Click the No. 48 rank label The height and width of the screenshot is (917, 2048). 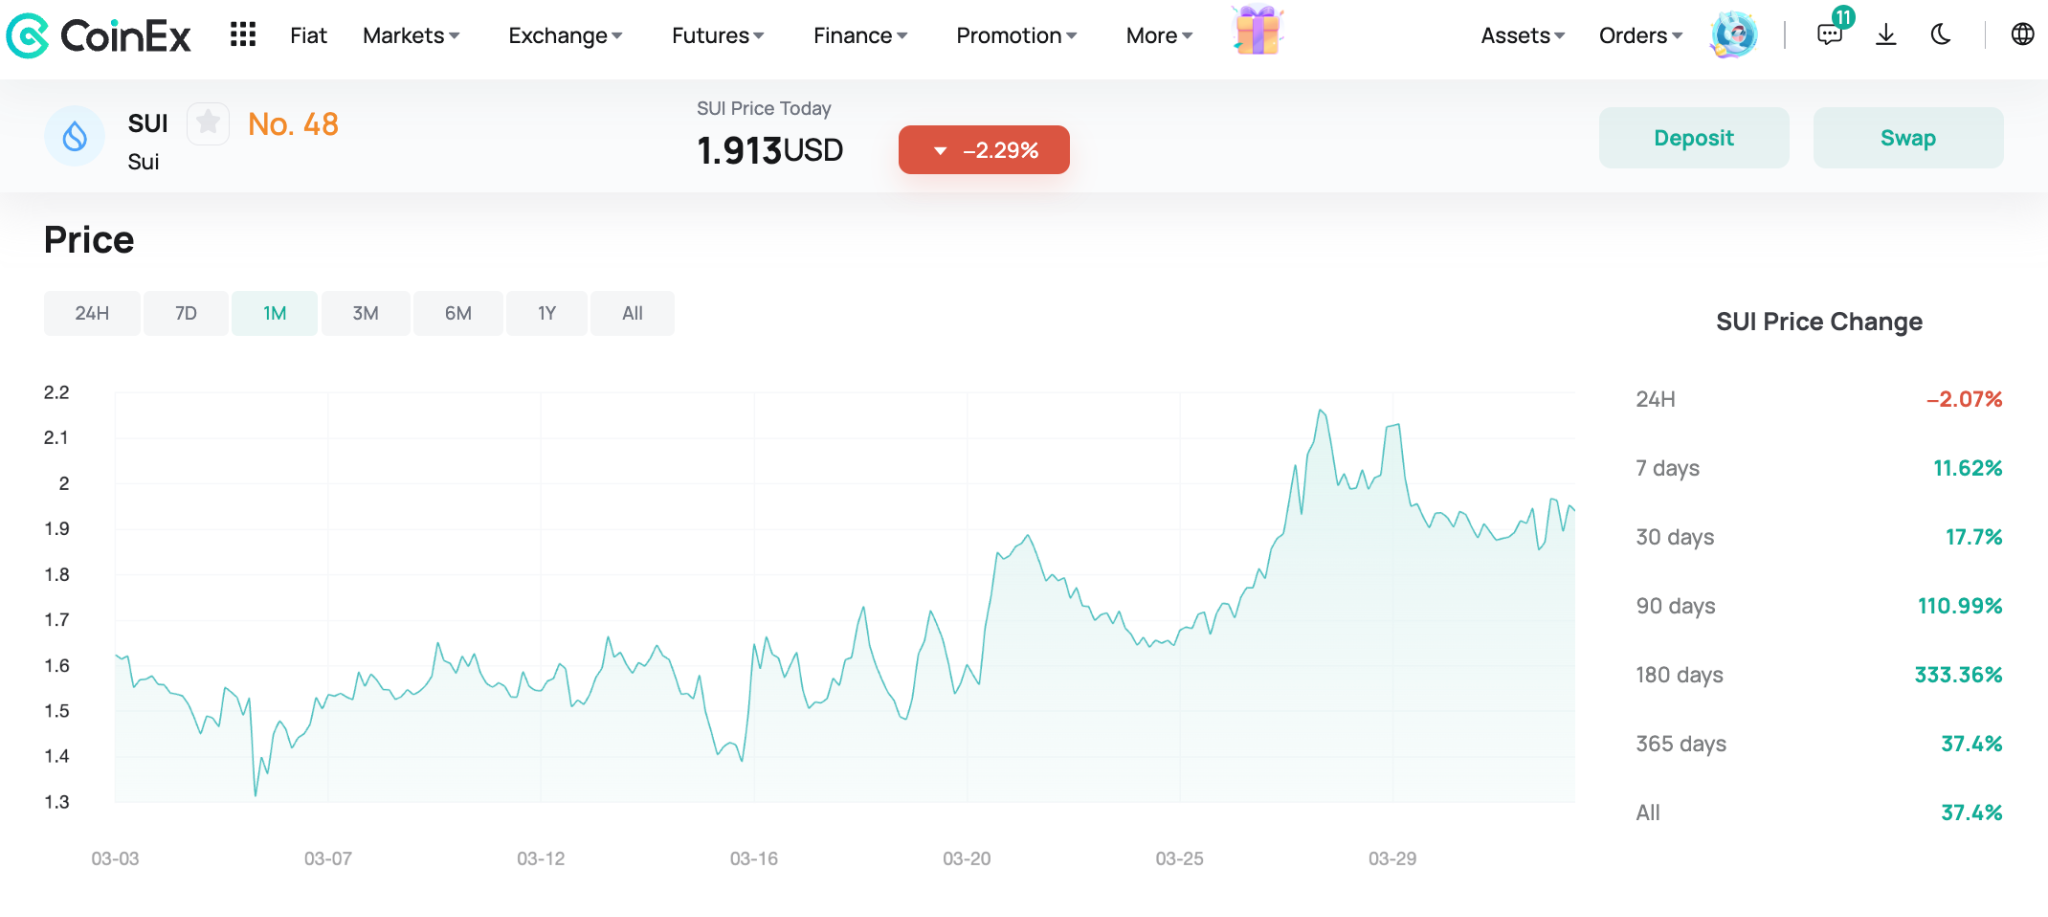[293, 124]
